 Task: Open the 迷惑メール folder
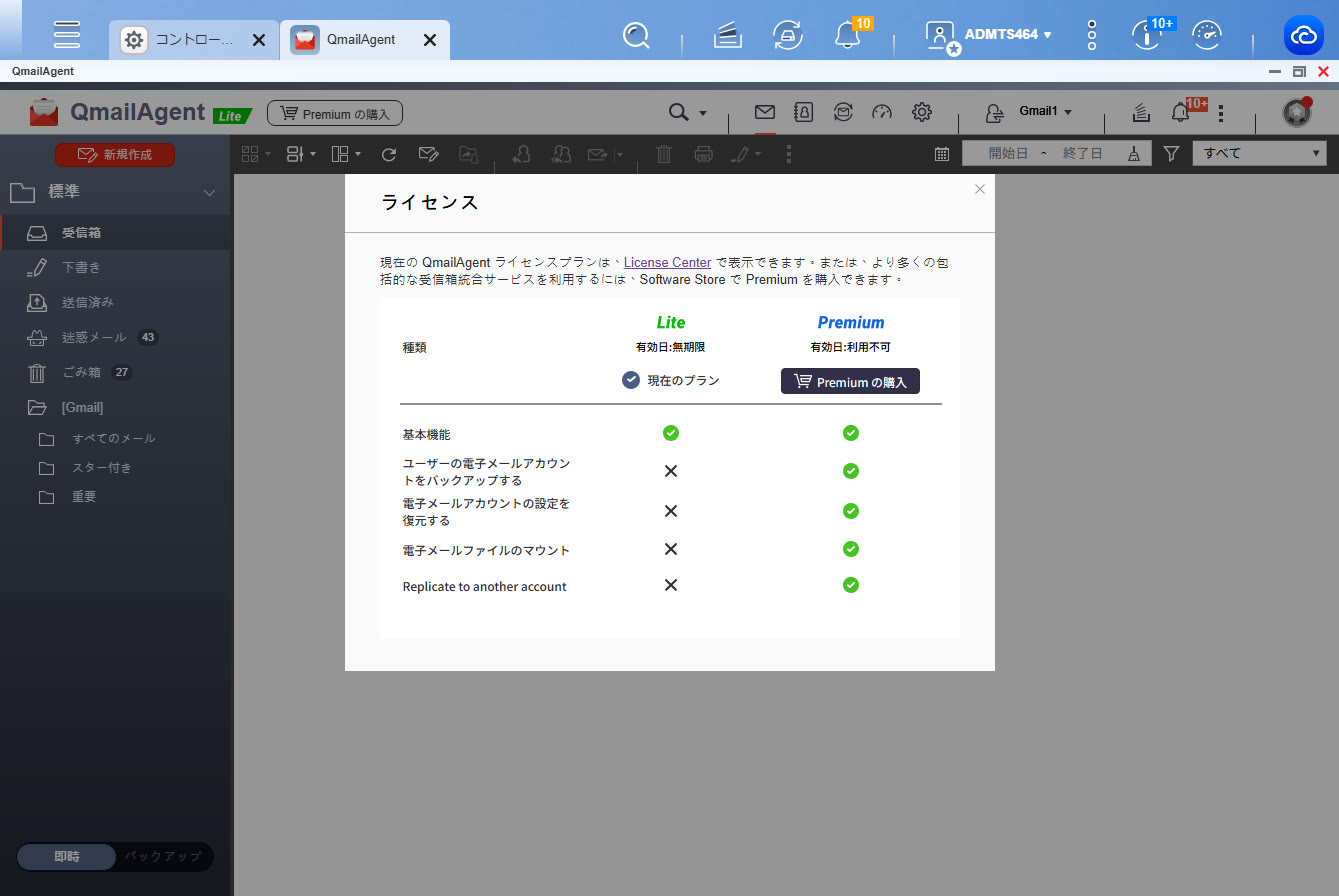point(94,338)
